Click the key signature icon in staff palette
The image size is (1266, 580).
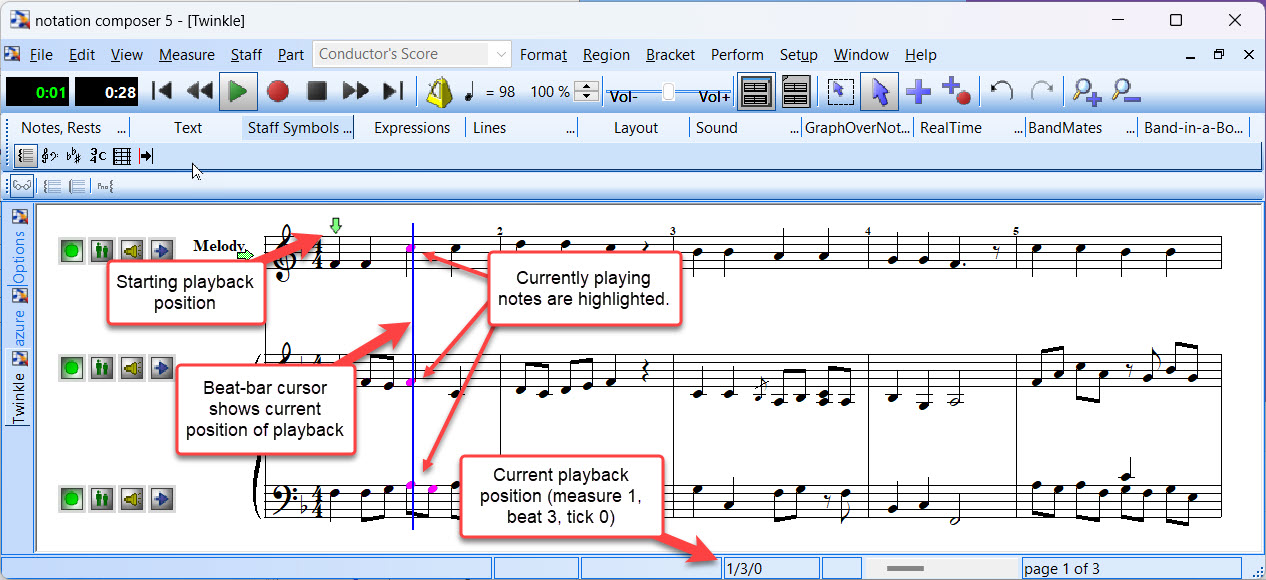coord(74,156)
